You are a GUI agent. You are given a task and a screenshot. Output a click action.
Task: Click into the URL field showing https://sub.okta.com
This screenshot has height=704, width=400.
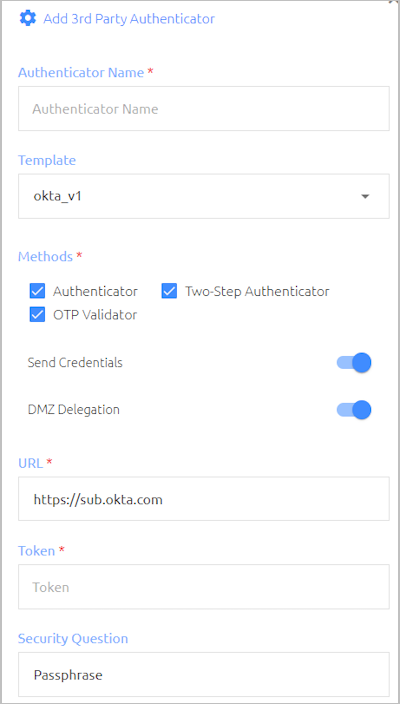click(204, 499)
